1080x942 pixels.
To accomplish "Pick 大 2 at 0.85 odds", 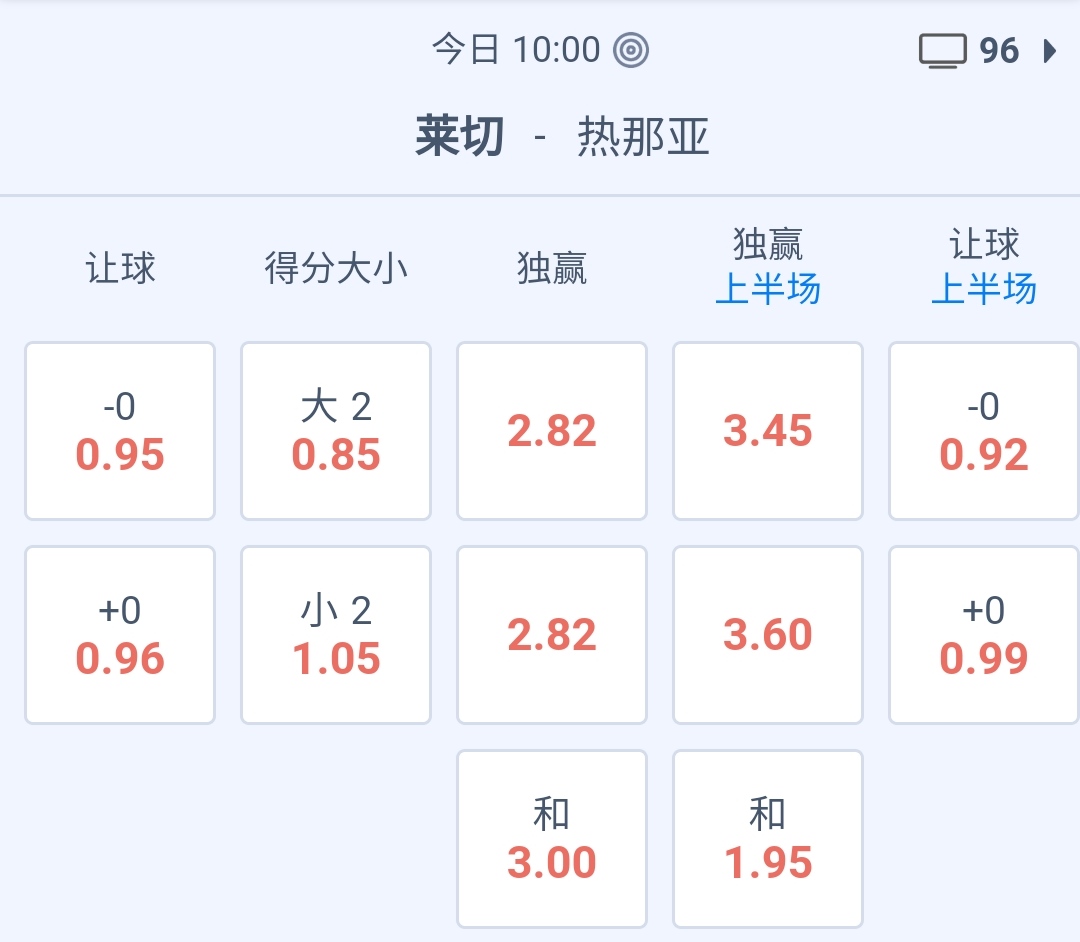I will point(336,431).
